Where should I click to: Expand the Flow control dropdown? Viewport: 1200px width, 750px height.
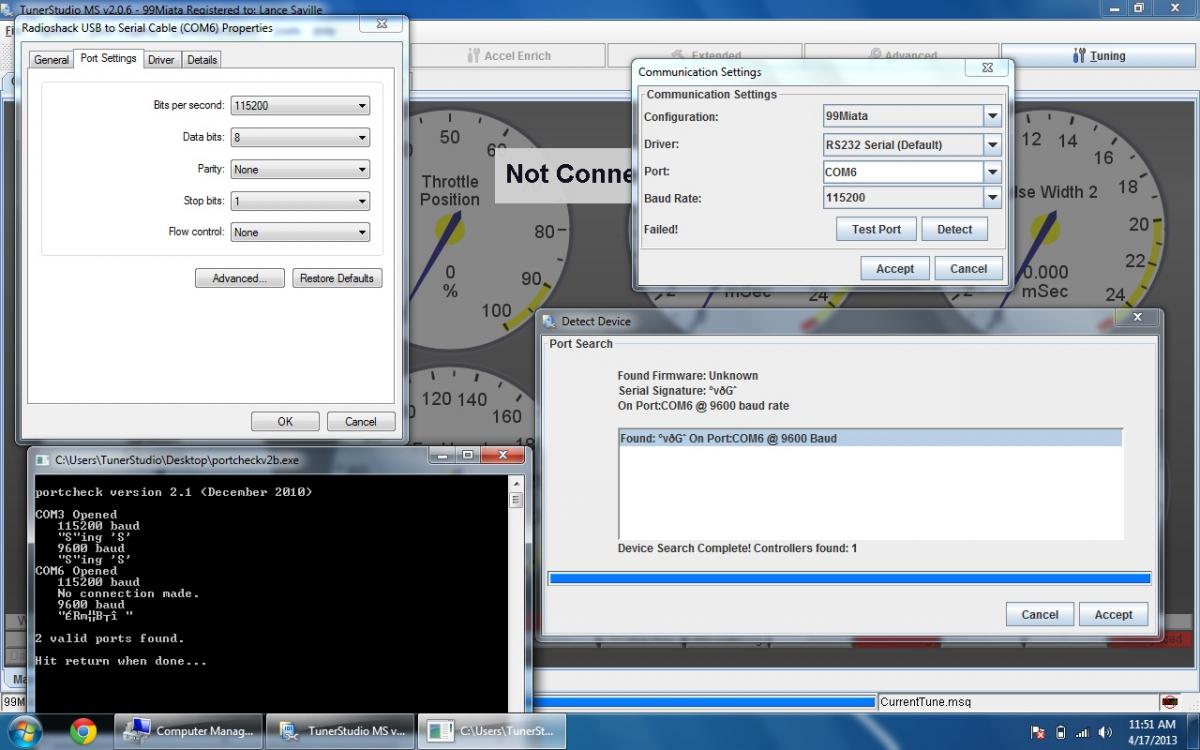click(x=300, y=232)
